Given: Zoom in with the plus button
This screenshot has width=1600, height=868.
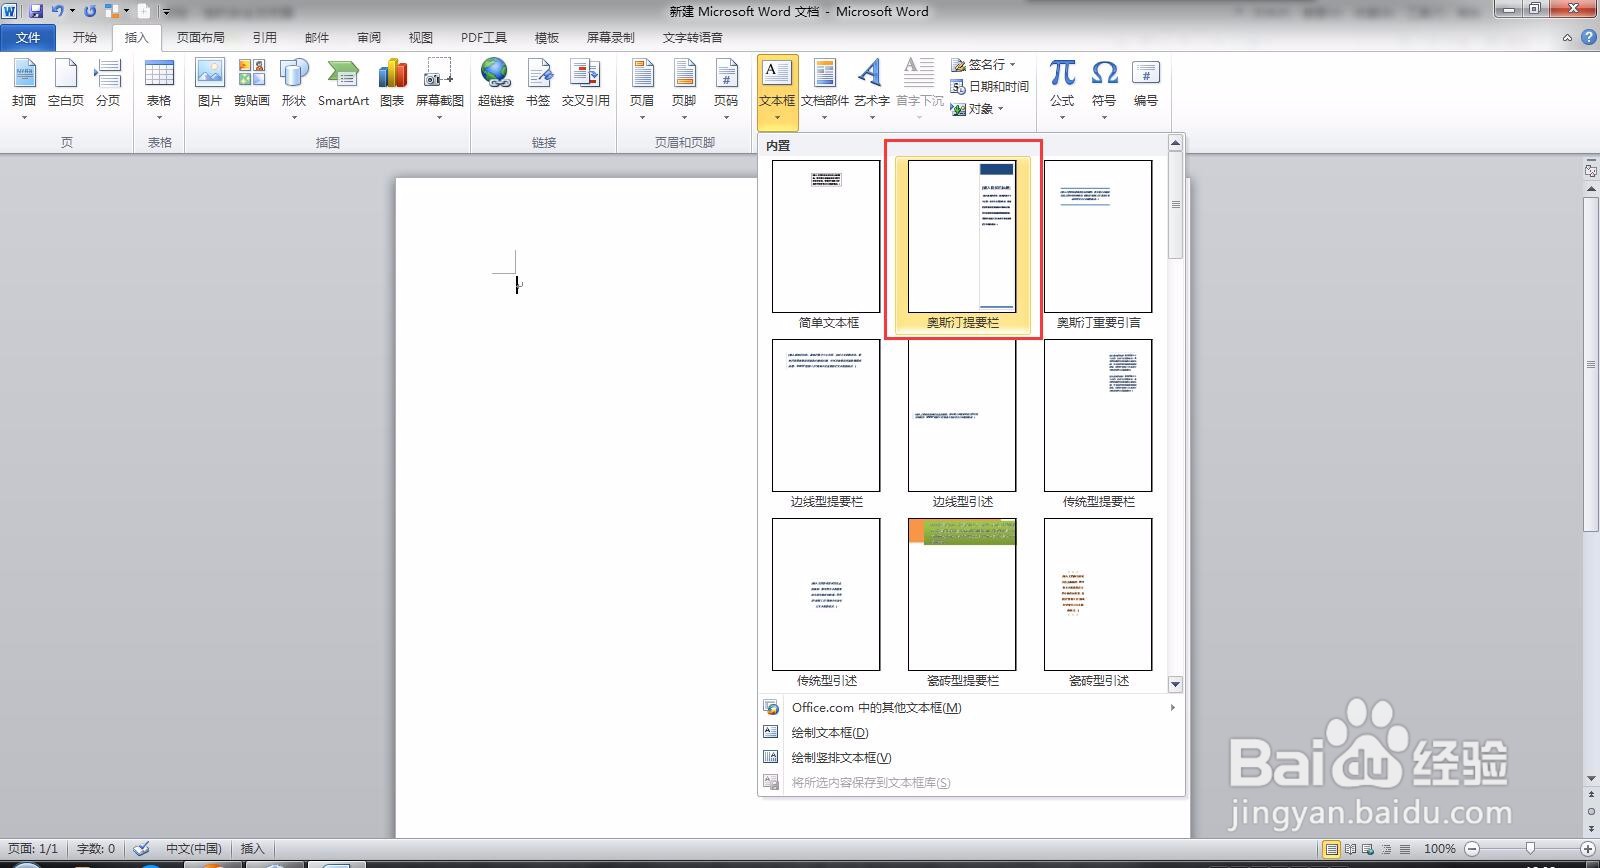Looking at the screenshot, I should coord(1587,849).
